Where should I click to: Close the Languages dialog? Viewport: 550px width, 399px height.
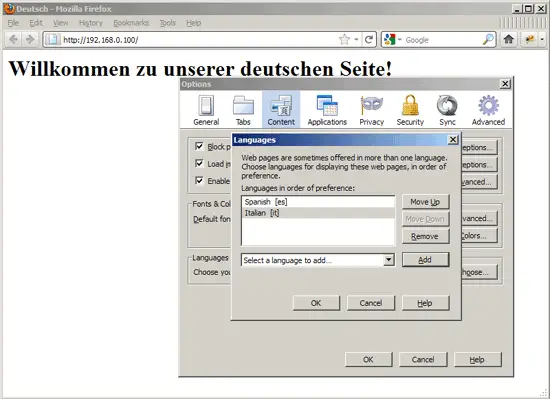click(453, 140)
